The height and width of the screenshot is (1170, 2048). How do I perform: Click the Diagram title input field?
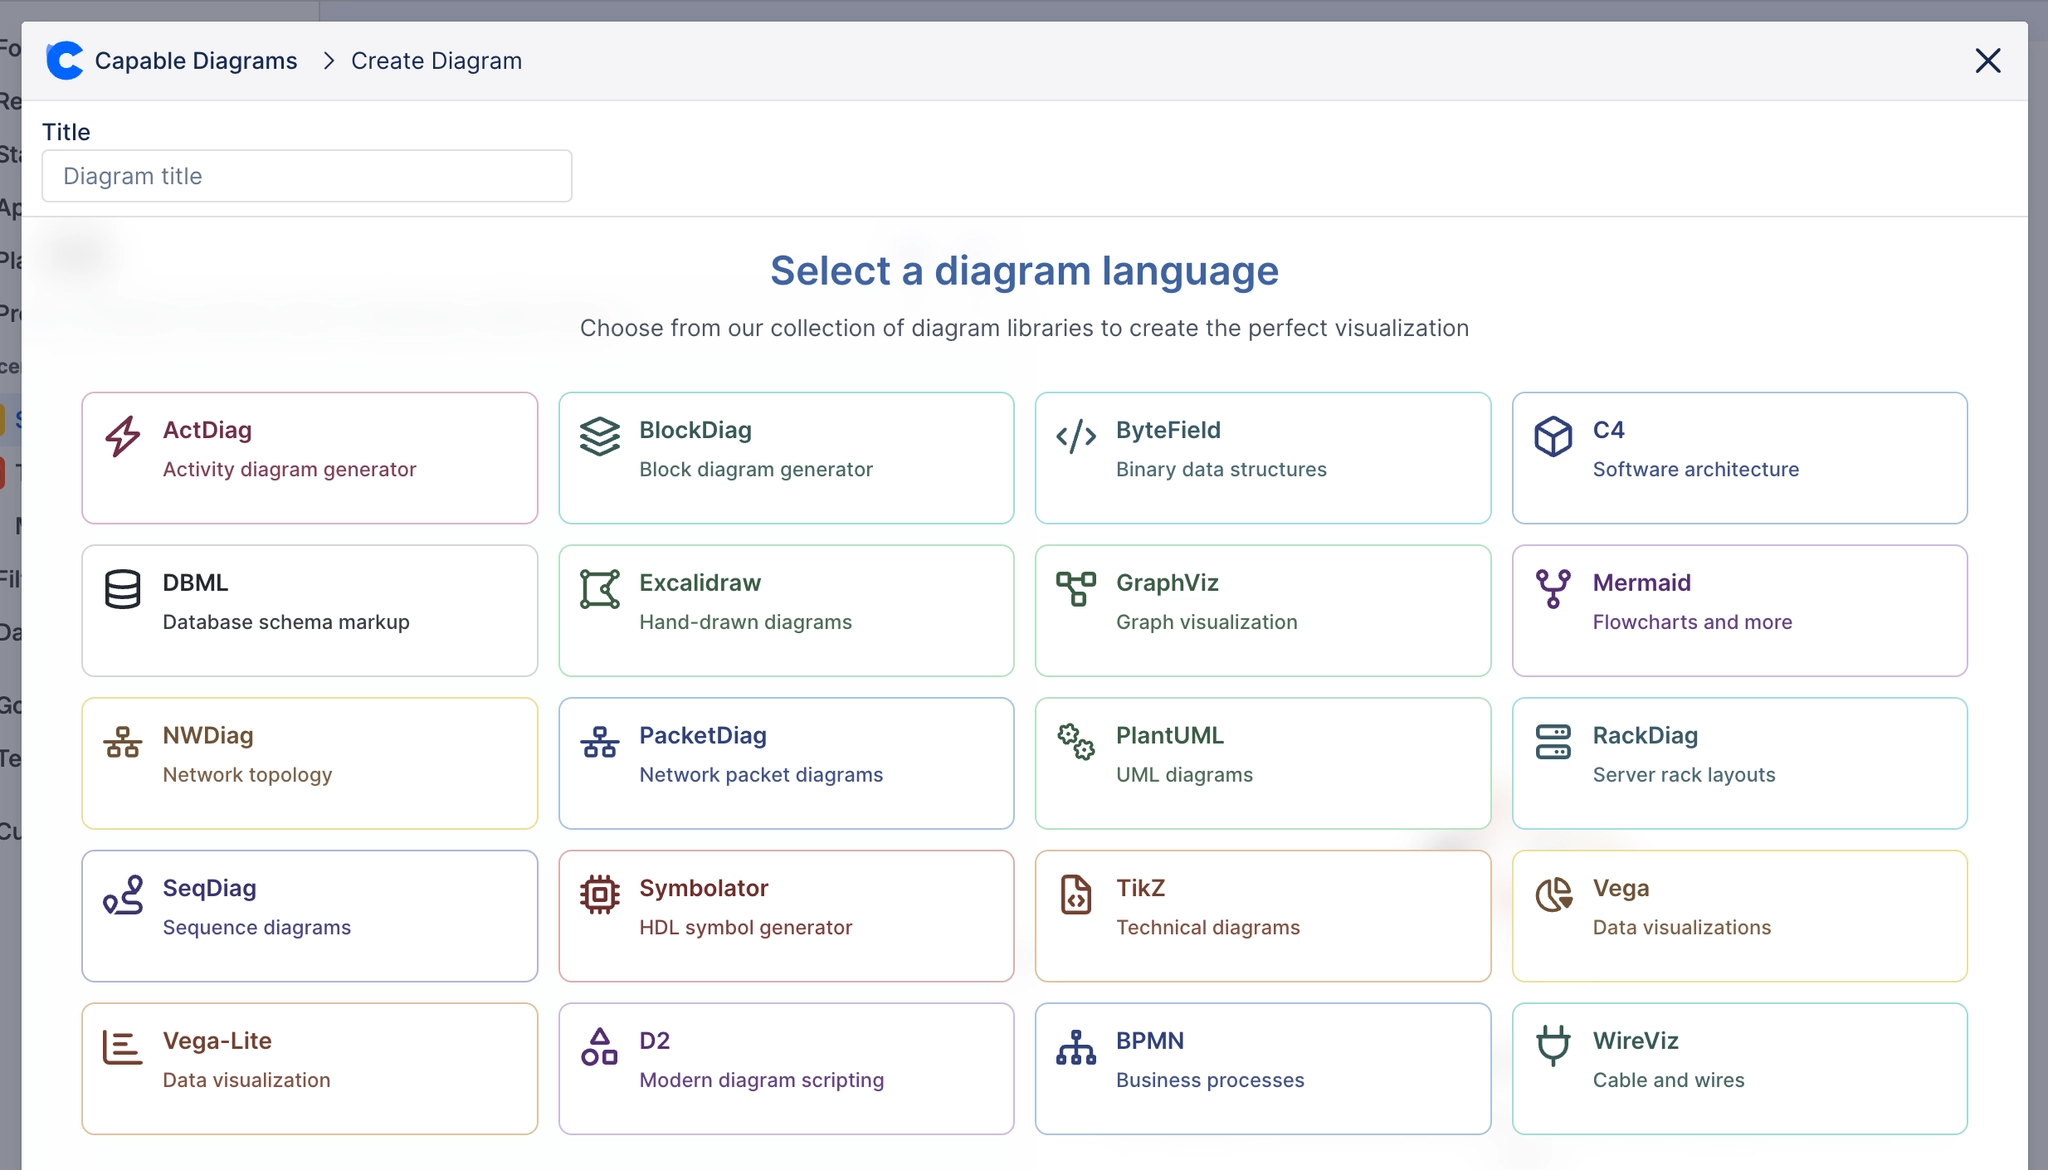point(306,176)
